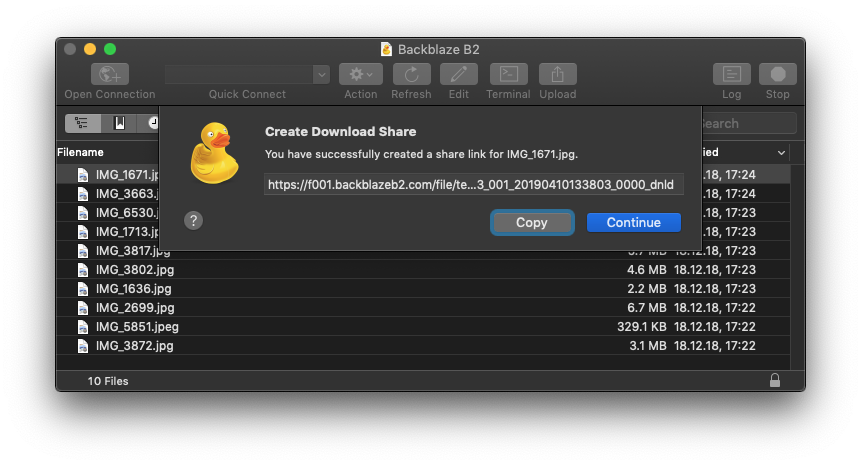Click the Open Connection globe icon

point(110,74)
